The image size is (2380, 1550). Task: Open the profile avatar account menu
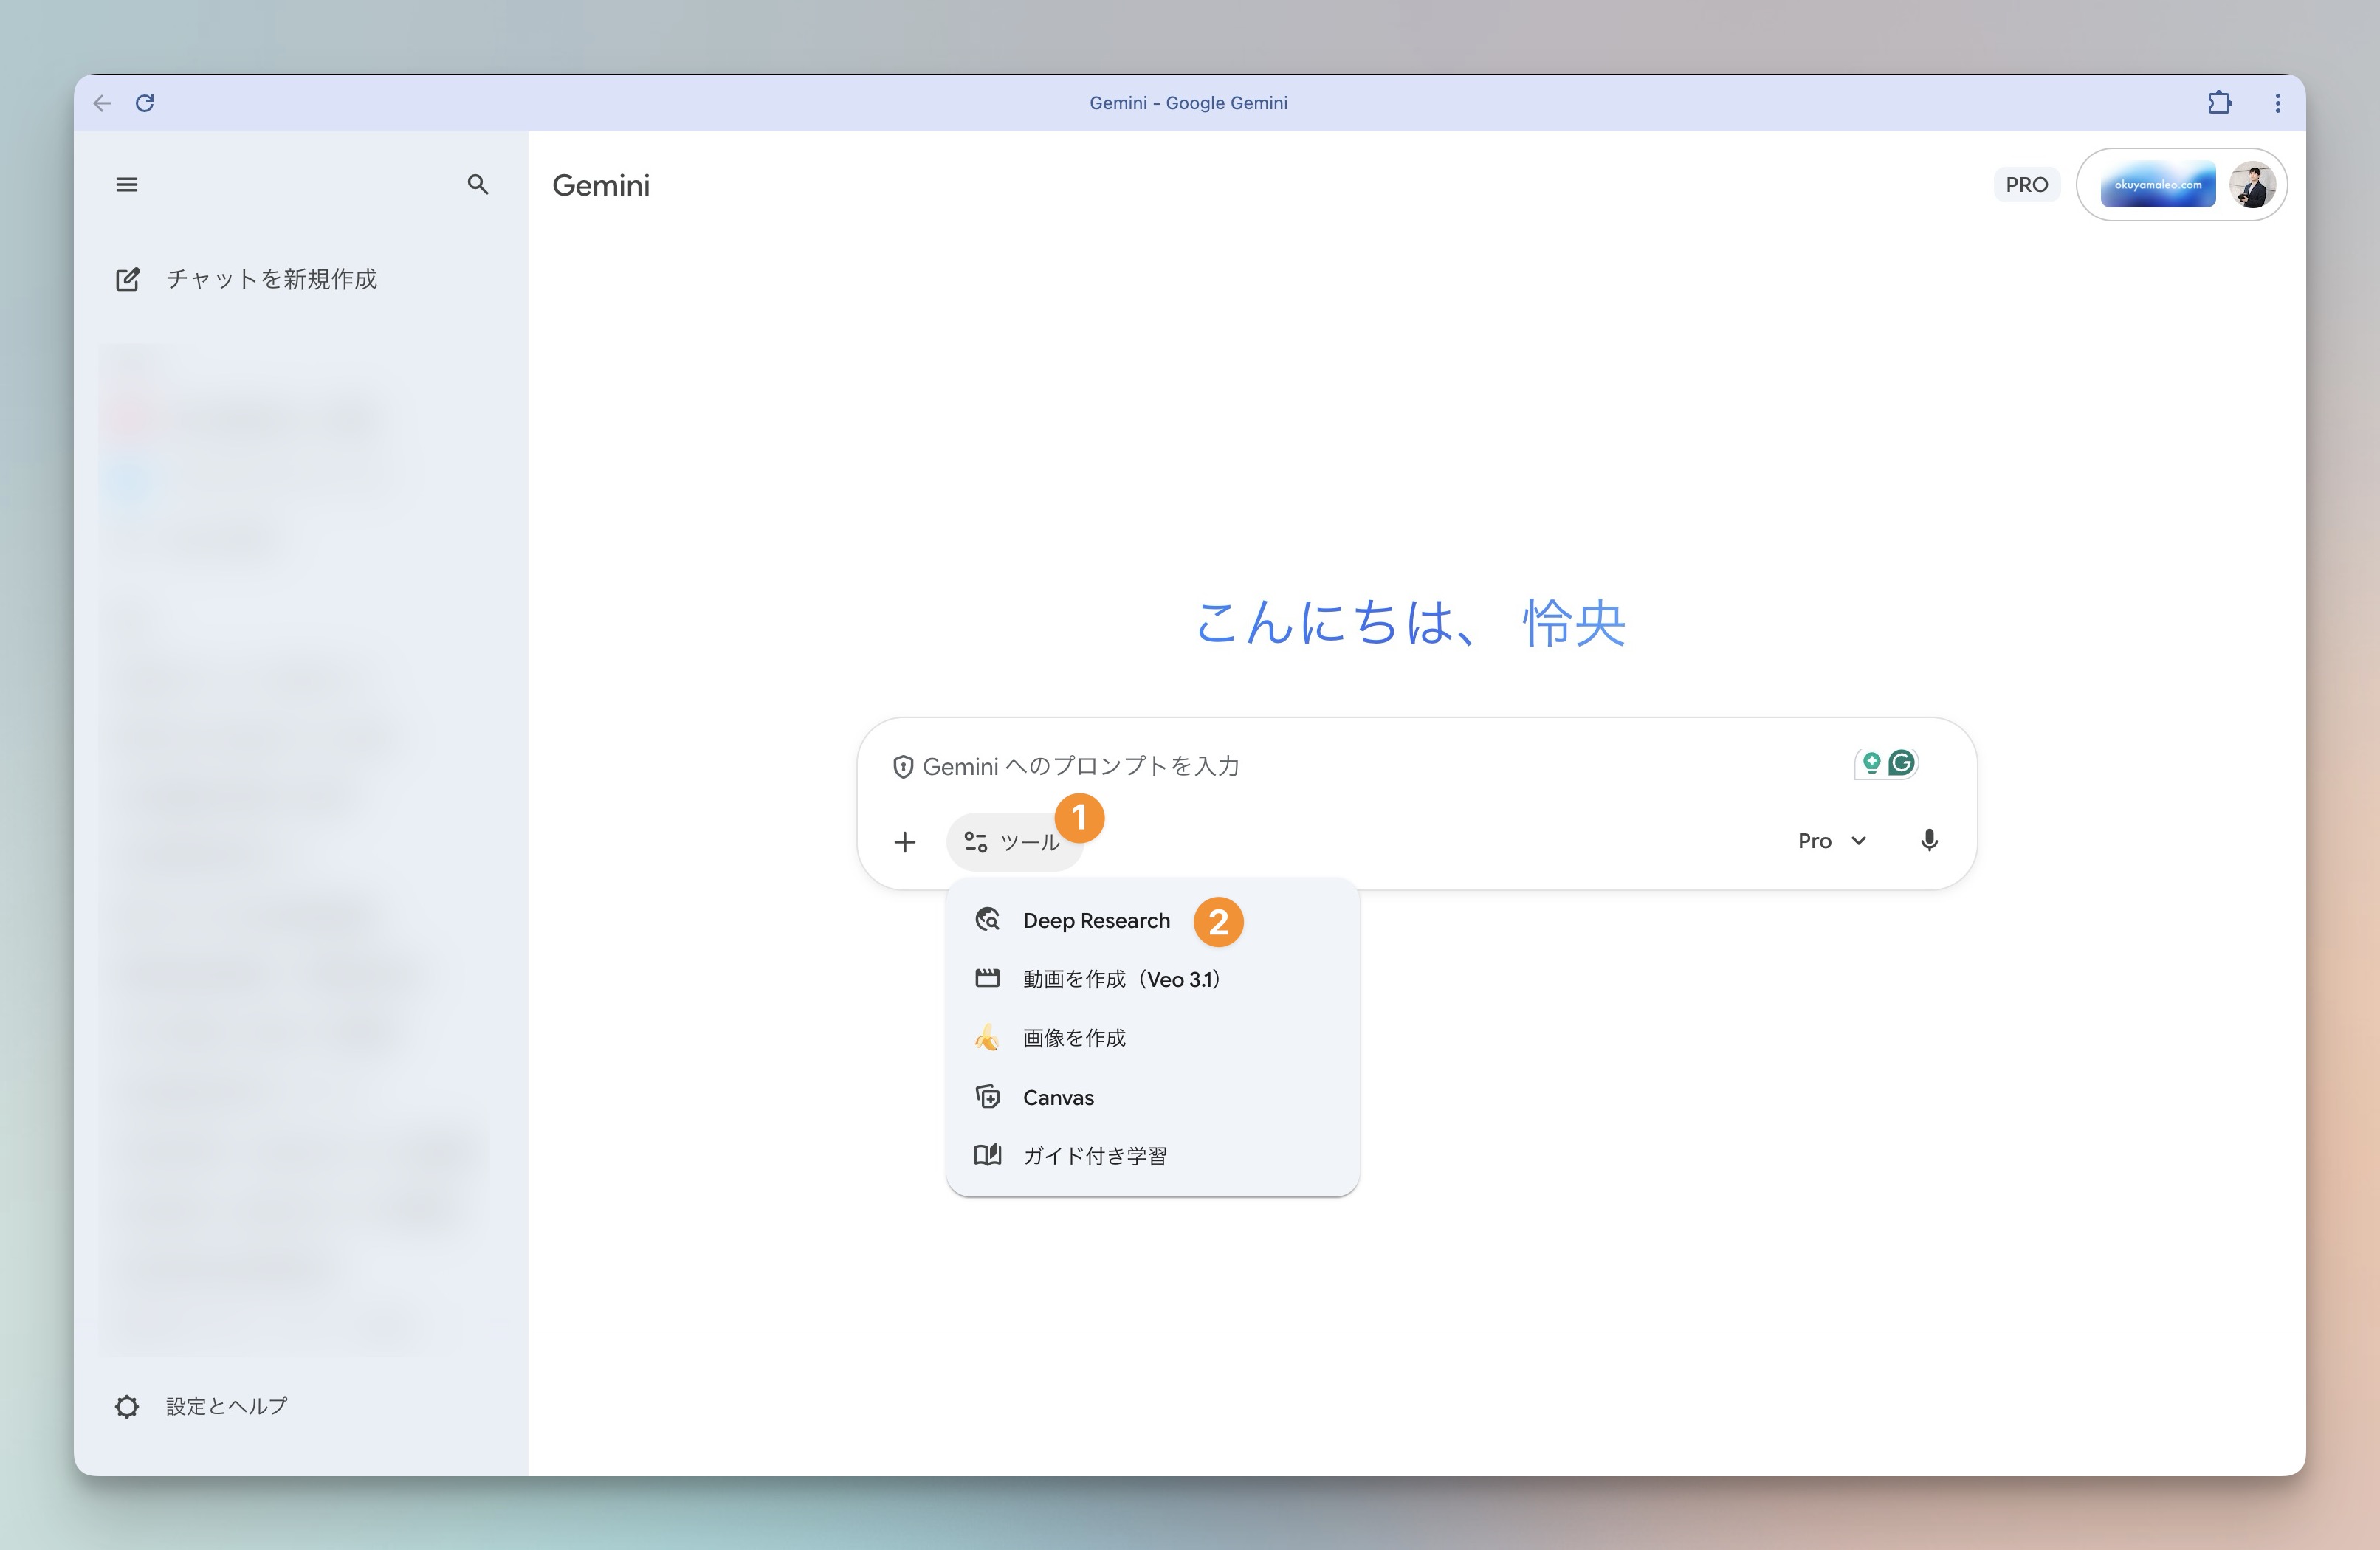point(2251,184)
